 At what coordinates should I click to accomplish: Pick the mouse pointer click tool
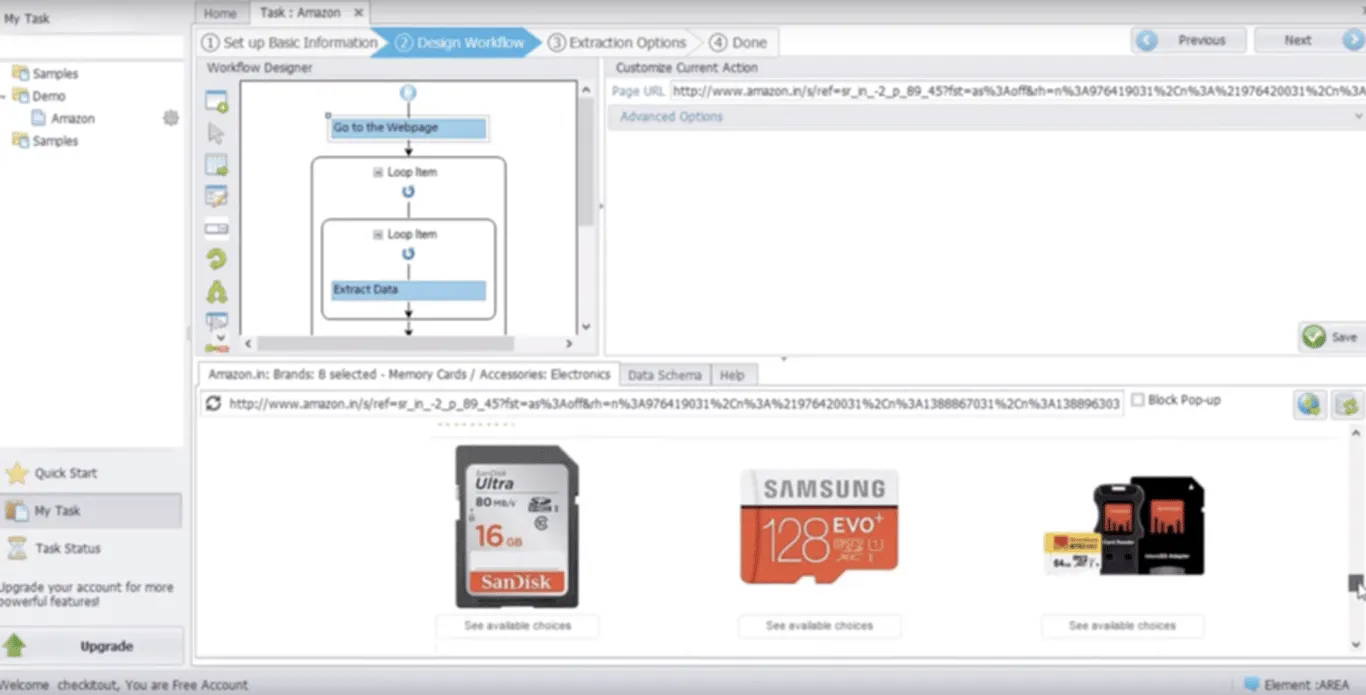[x=216, y=134]
